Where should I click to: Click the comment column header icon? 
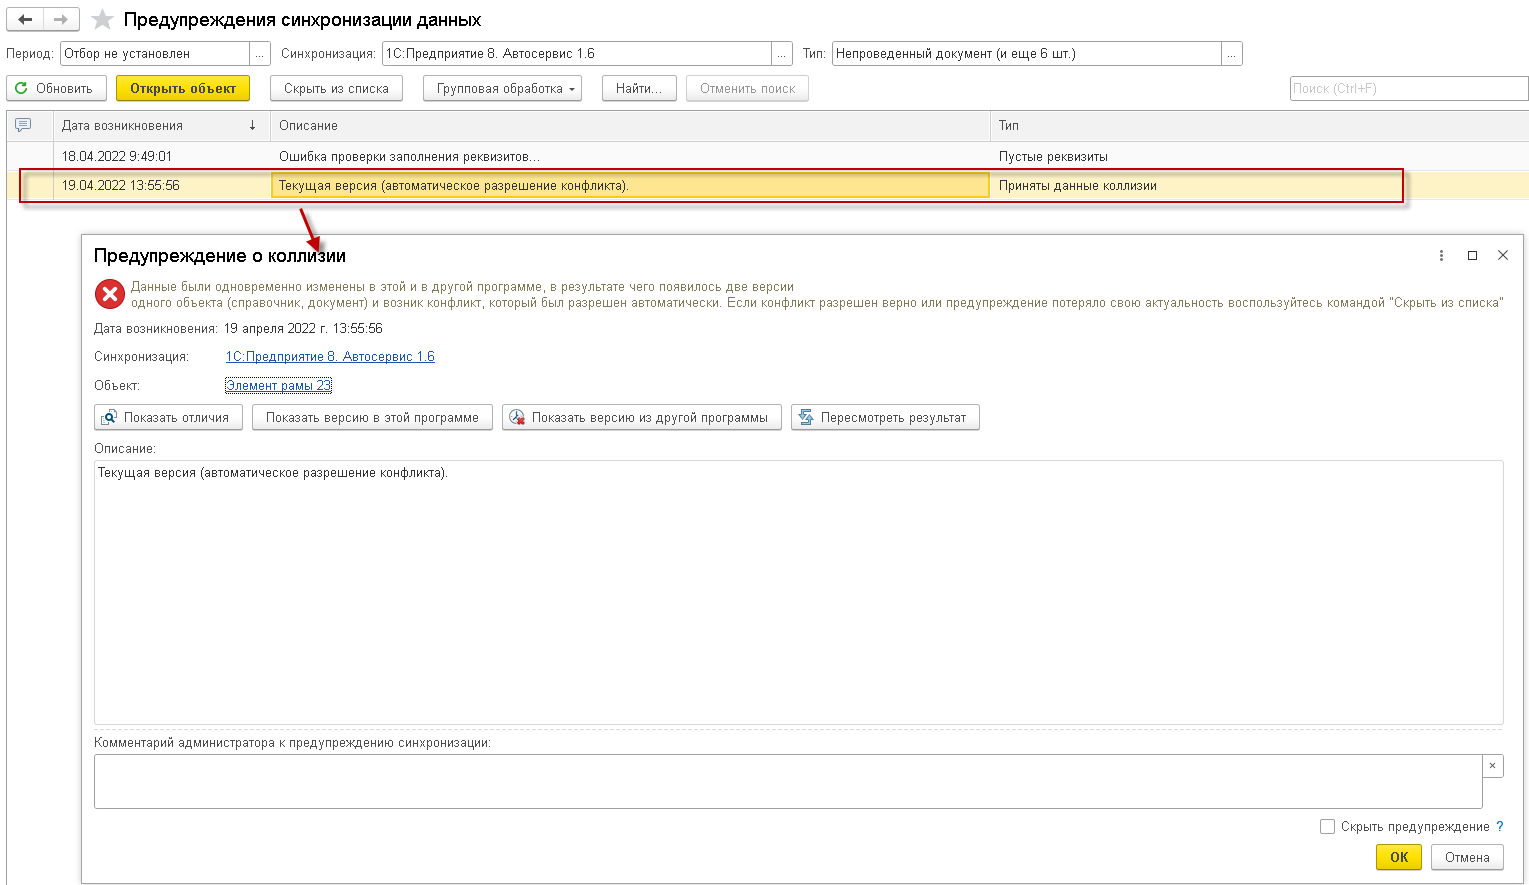(x=23, y=125)
